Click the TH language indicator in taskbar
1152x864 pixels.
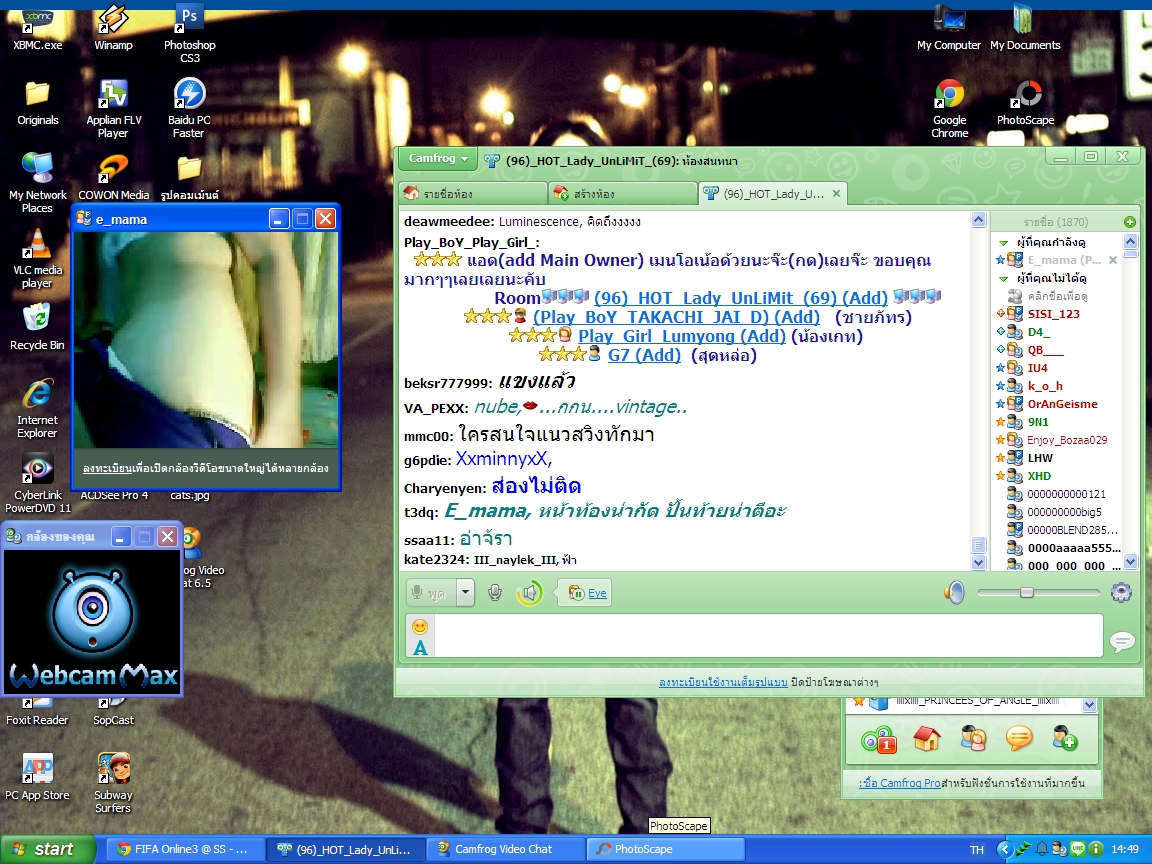pyautogui.click(x=976, y=849)
